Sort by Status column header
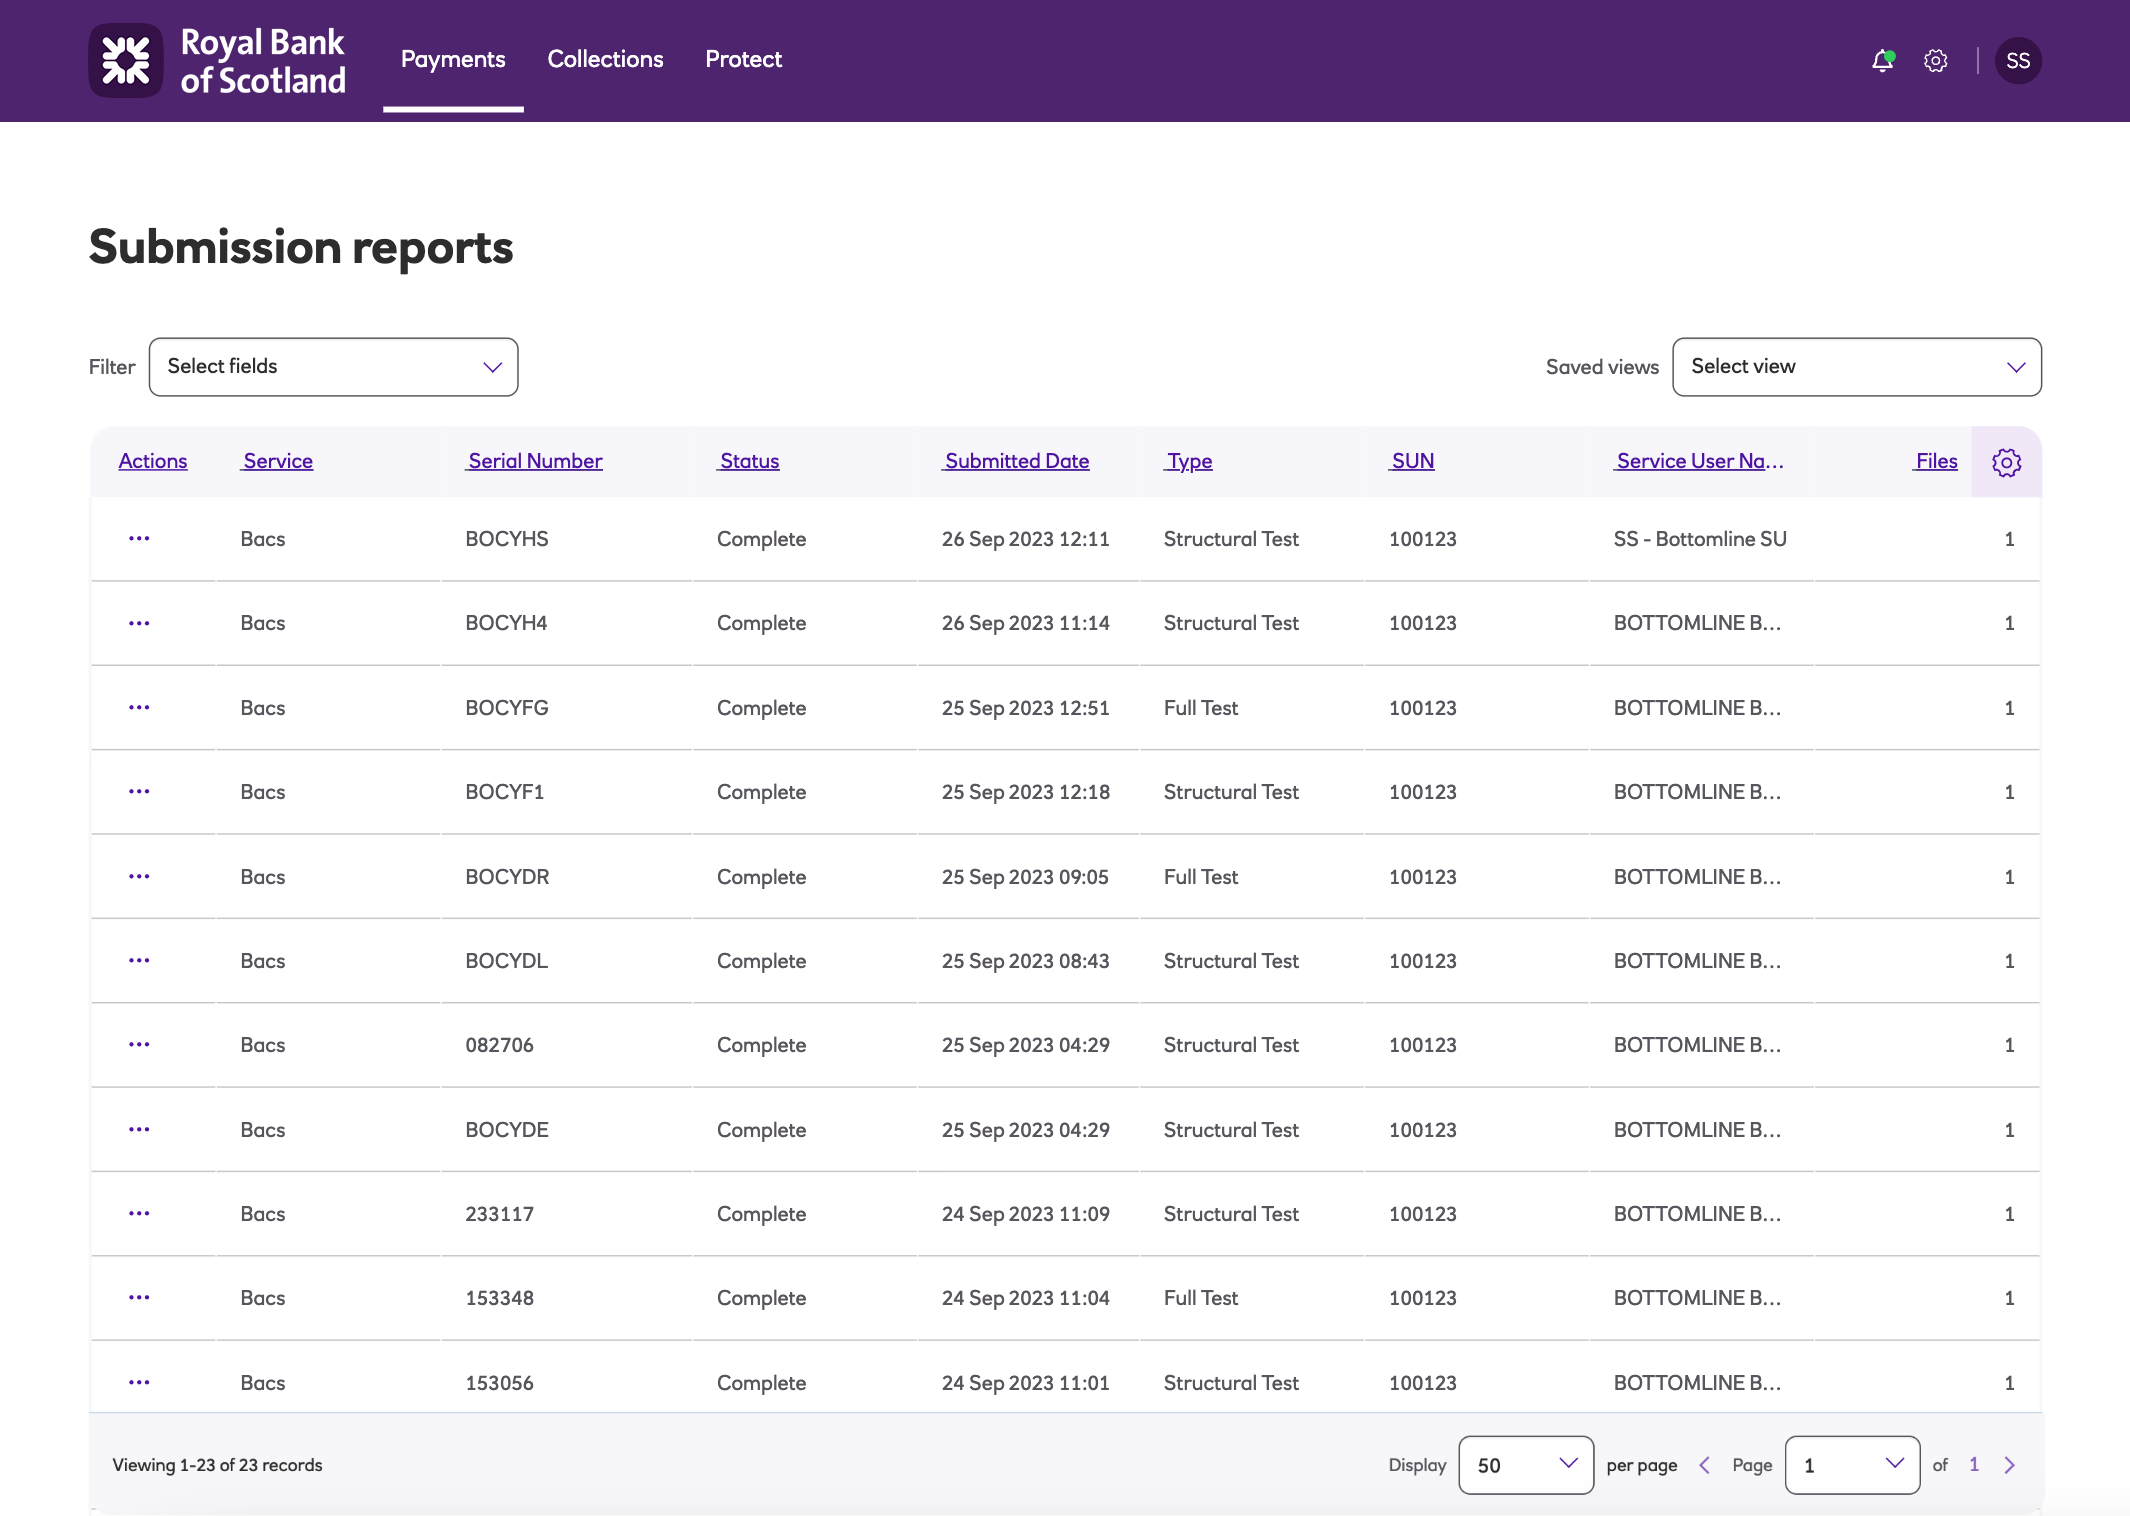Screen dimensions: 2130x1516 [748, 461]
